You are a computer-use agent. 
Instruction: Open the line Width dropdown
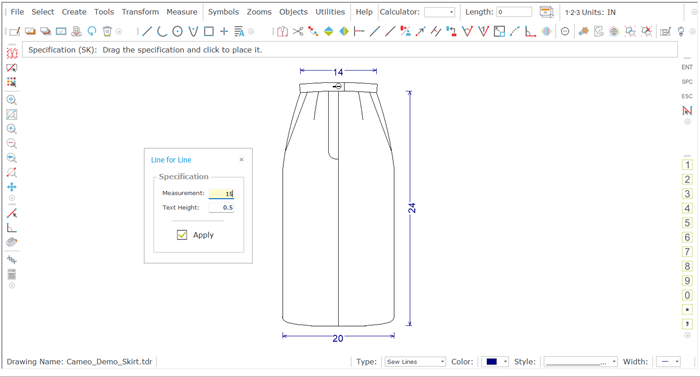(x=668, y=362)
